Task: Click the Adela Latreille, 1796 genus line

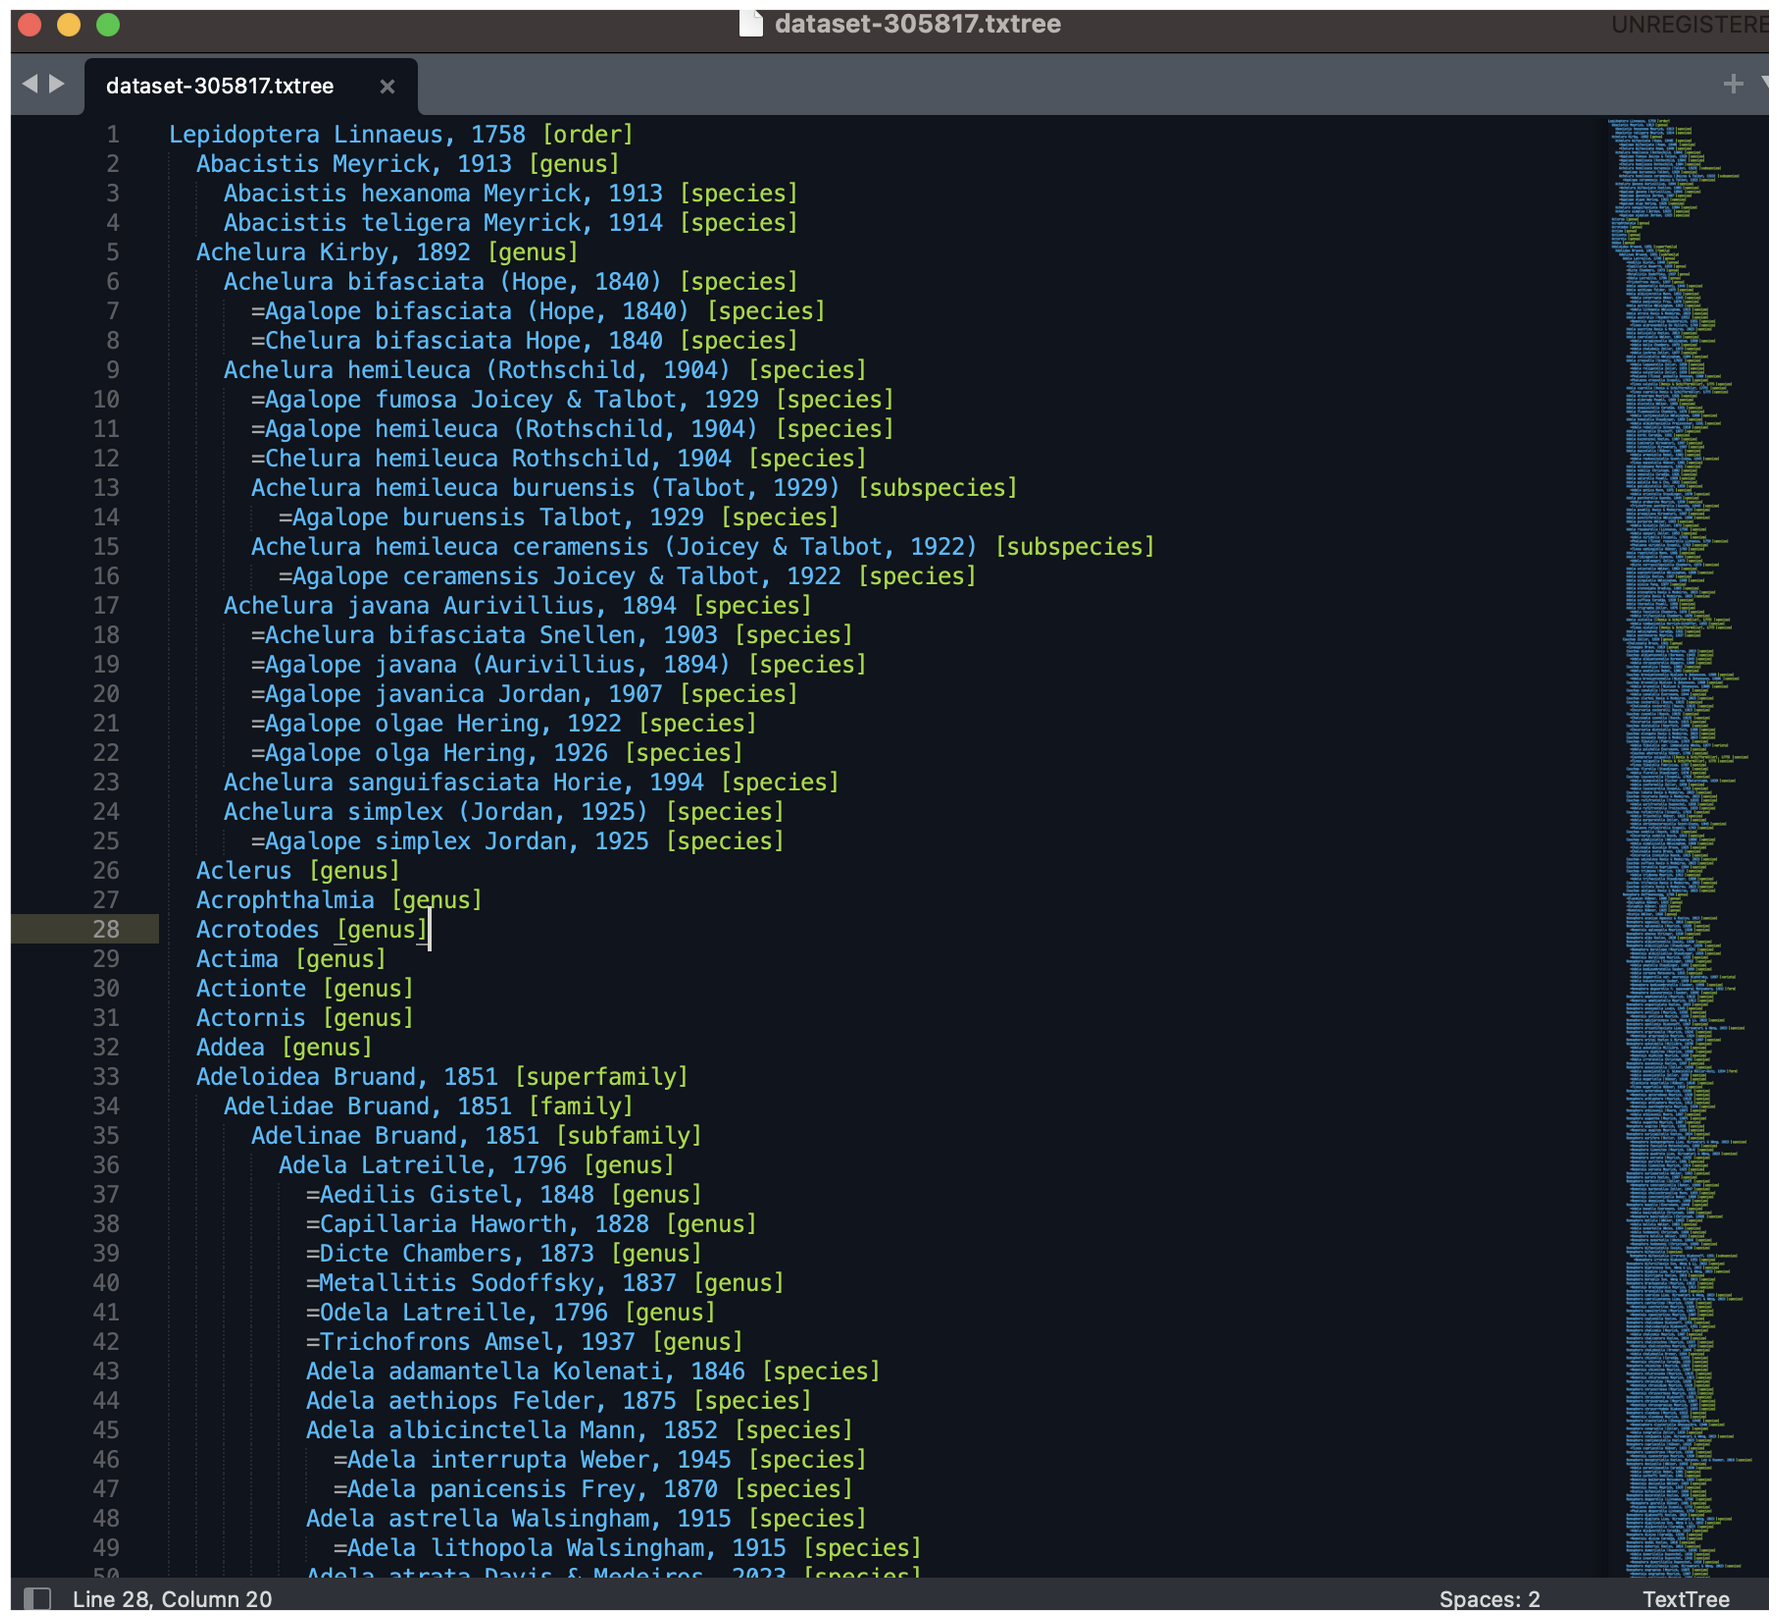Action: [x=476, y=1165]
